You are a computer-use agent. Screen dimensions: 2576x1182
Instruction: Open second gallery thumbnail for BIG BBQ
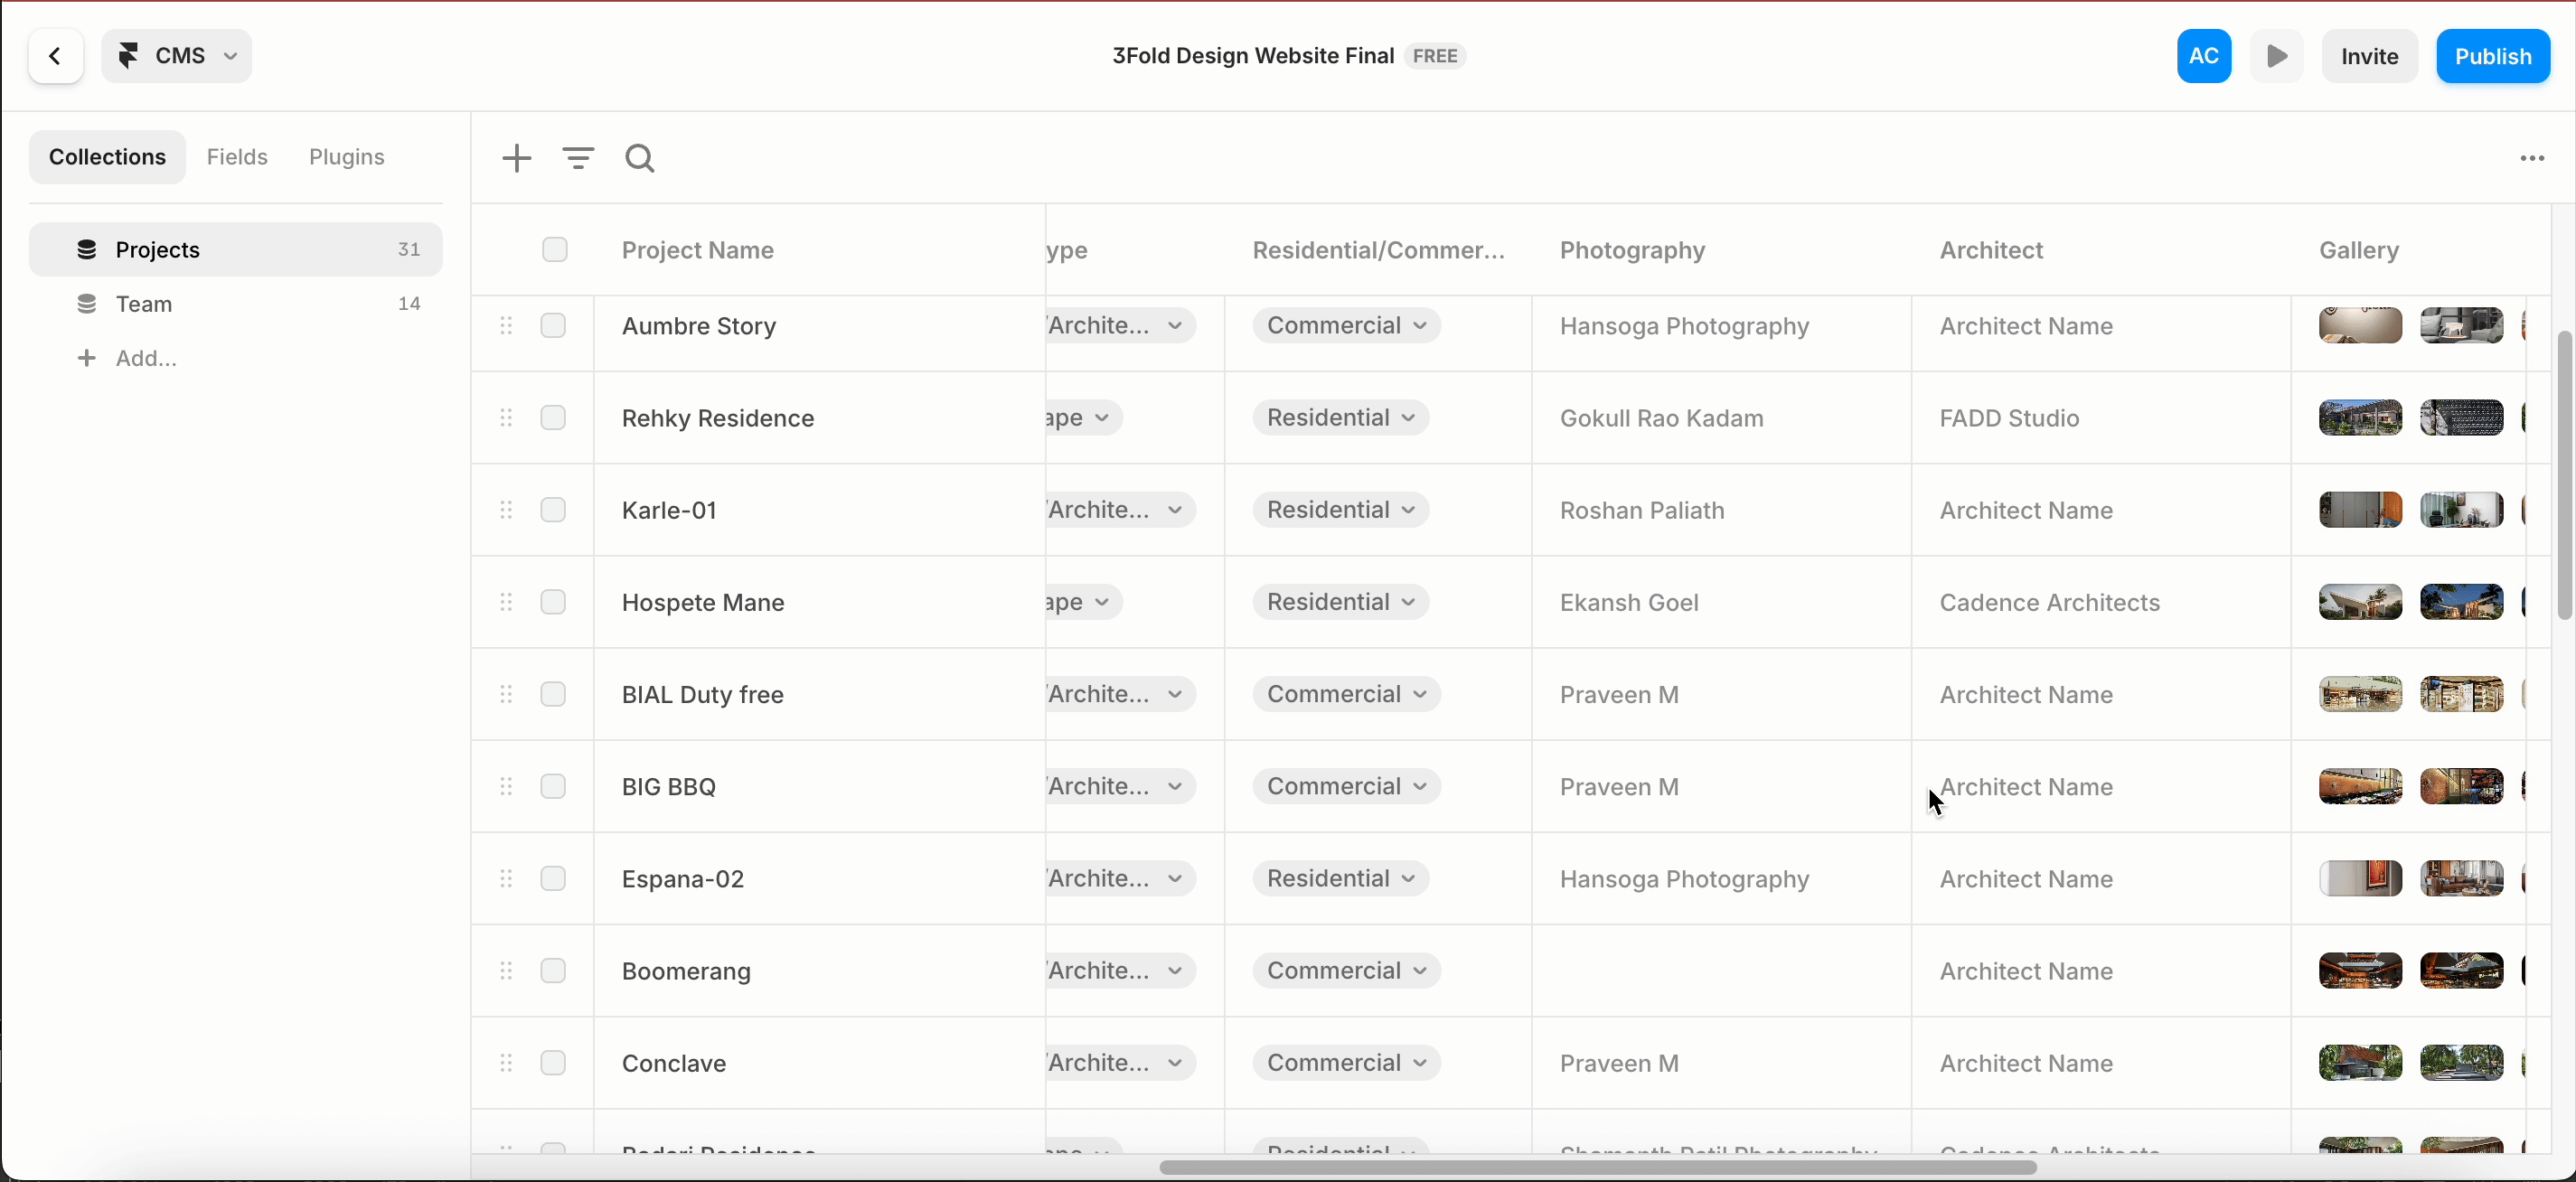(2461, 786)
